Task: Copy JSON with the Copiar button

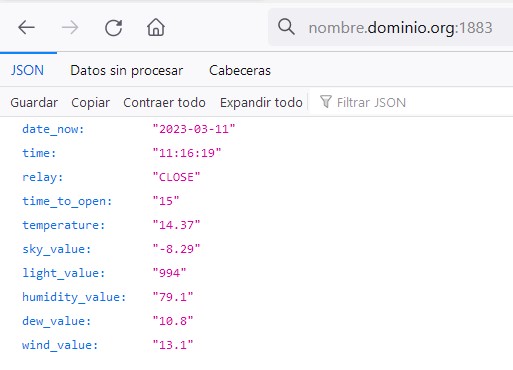Action: click(x=90, y=103)
